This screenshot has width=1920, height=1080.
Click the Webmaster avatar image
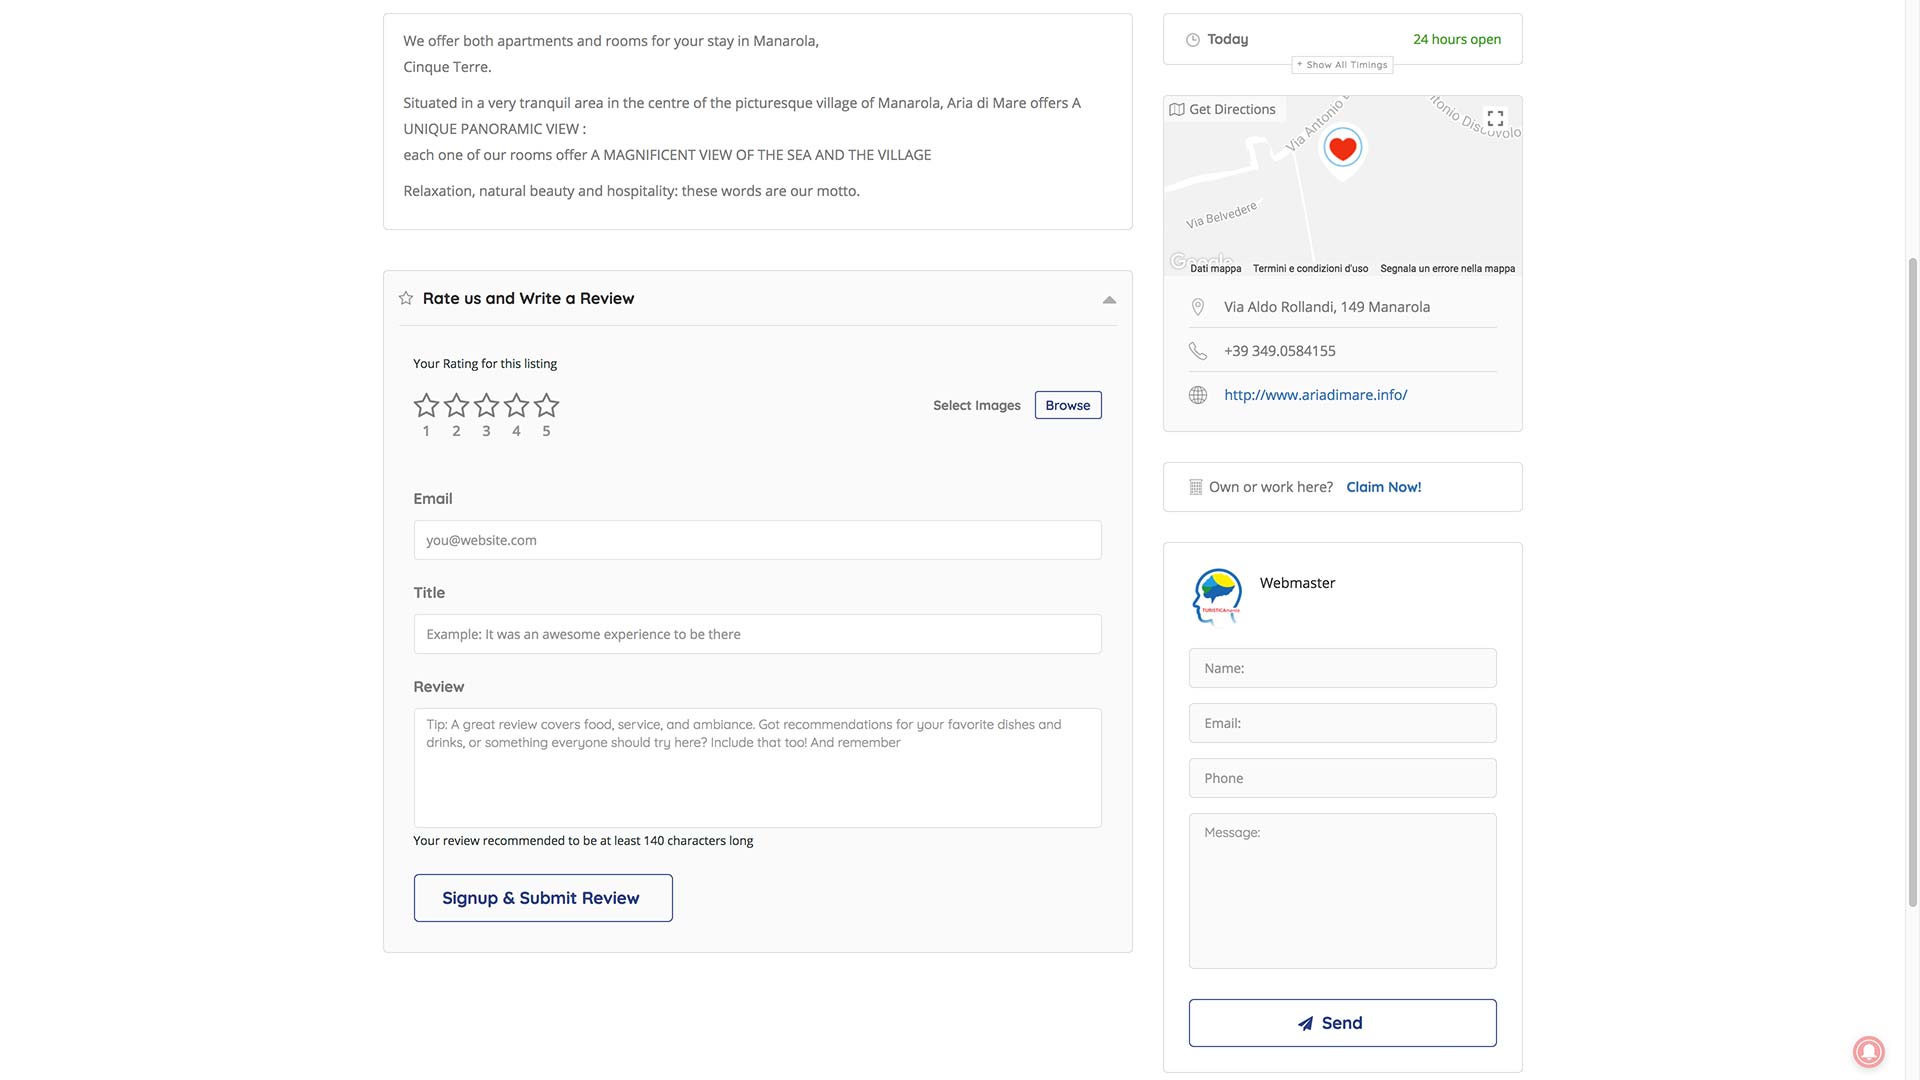[x=1217, y=596]
